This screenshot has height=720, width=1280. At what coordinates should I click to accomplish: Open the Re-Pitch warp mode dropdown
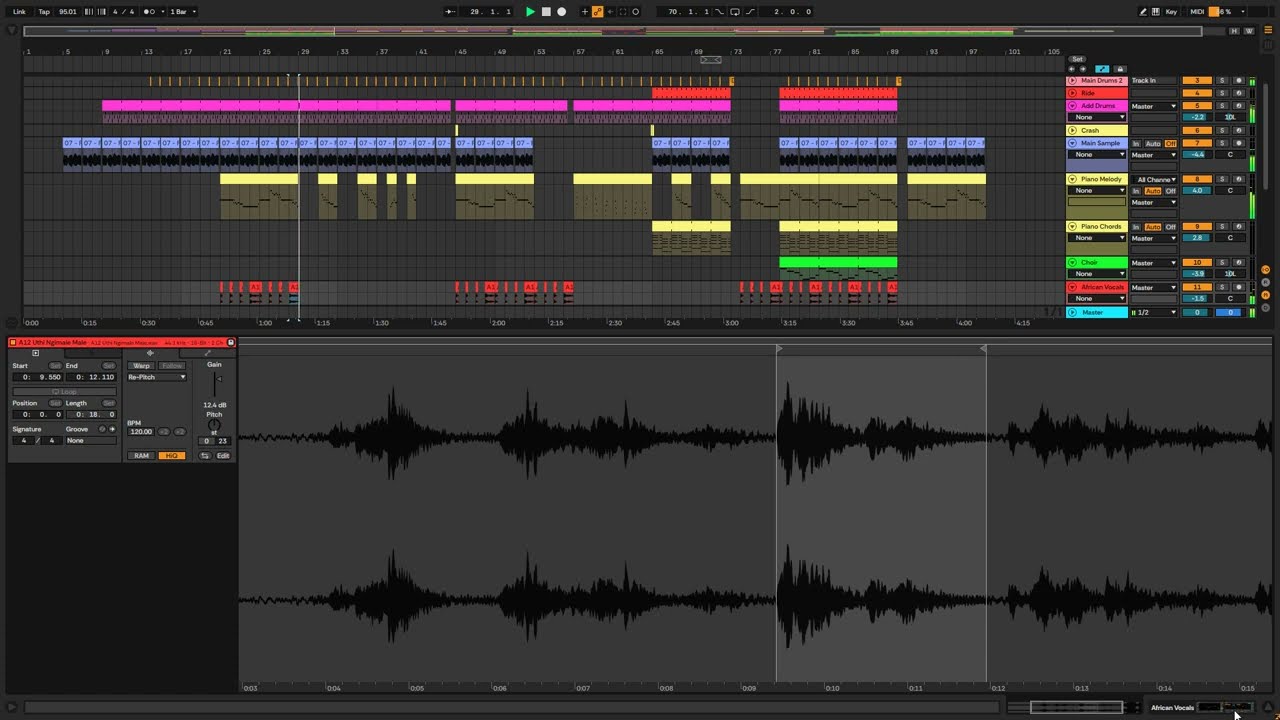tap(157, 377)
